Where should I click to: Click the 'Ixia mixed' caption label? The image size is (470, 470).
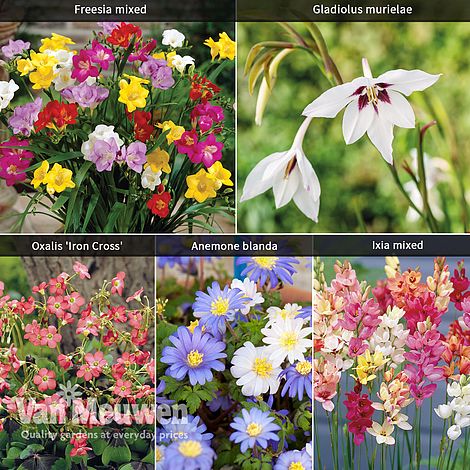[398, 245]
